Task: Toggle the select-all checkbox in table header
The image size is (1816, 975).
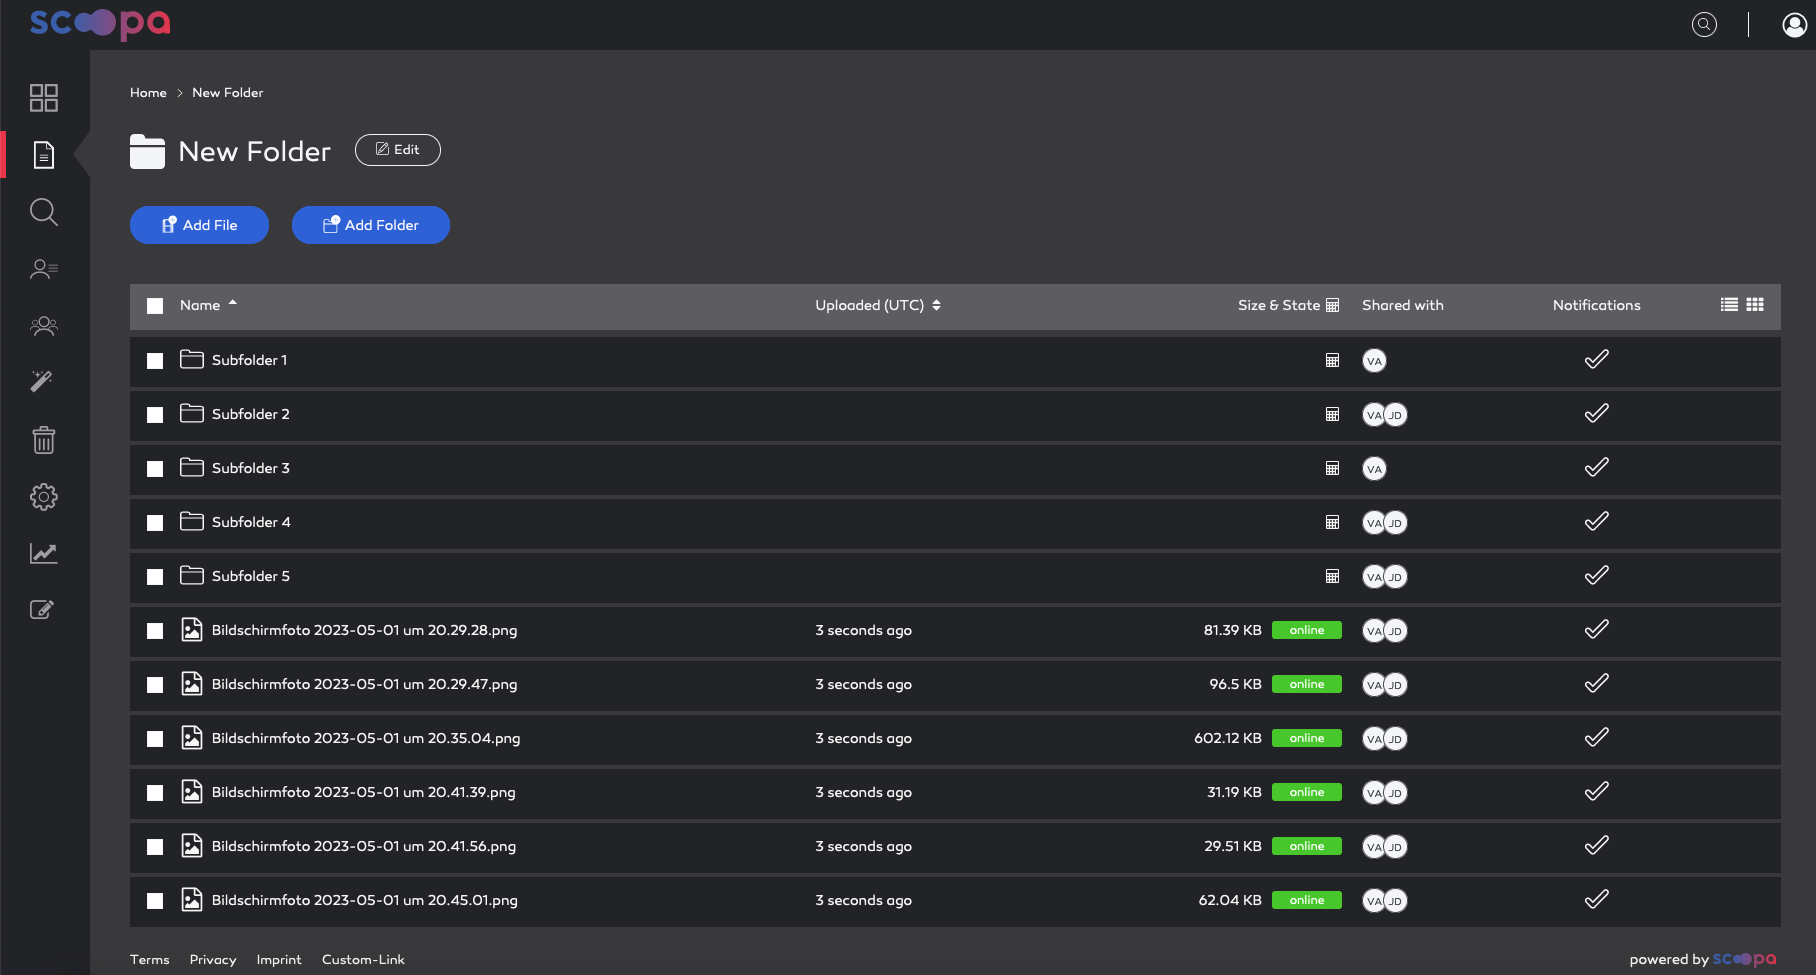Action: pyautogui.click(x=155, y=306)
